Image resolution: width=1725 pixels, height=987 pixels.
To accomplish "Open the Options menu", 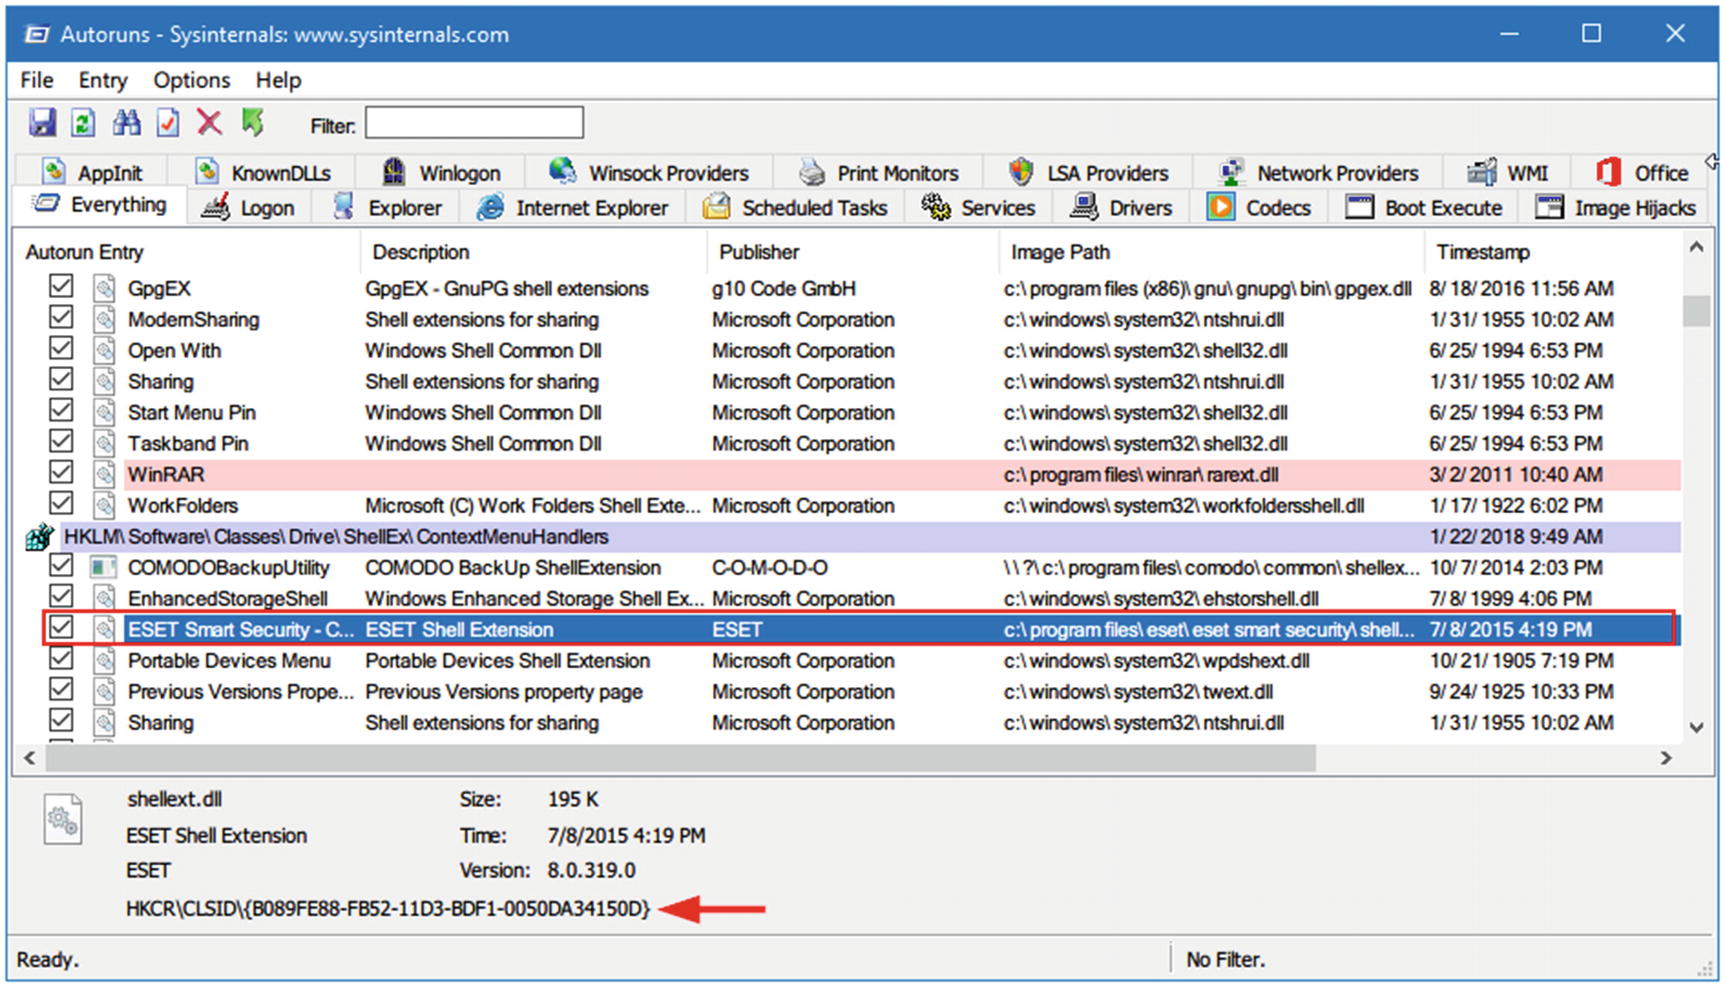I will [x=191, y=80].
